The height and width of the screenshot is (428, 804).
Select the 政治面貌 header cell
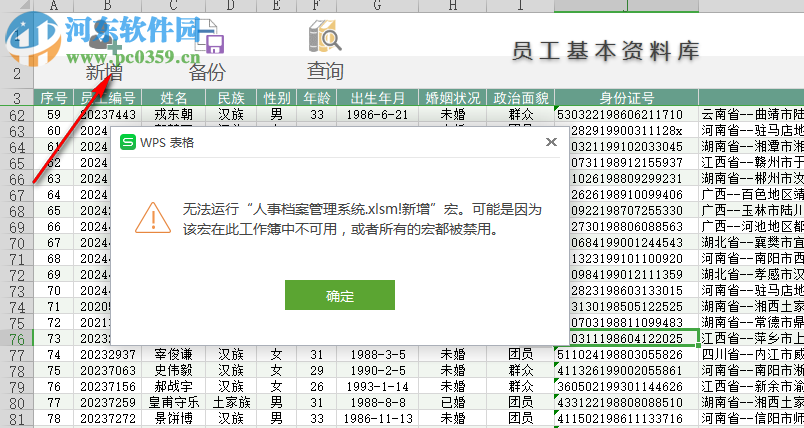pyautogui.click(x=521, y=97)
